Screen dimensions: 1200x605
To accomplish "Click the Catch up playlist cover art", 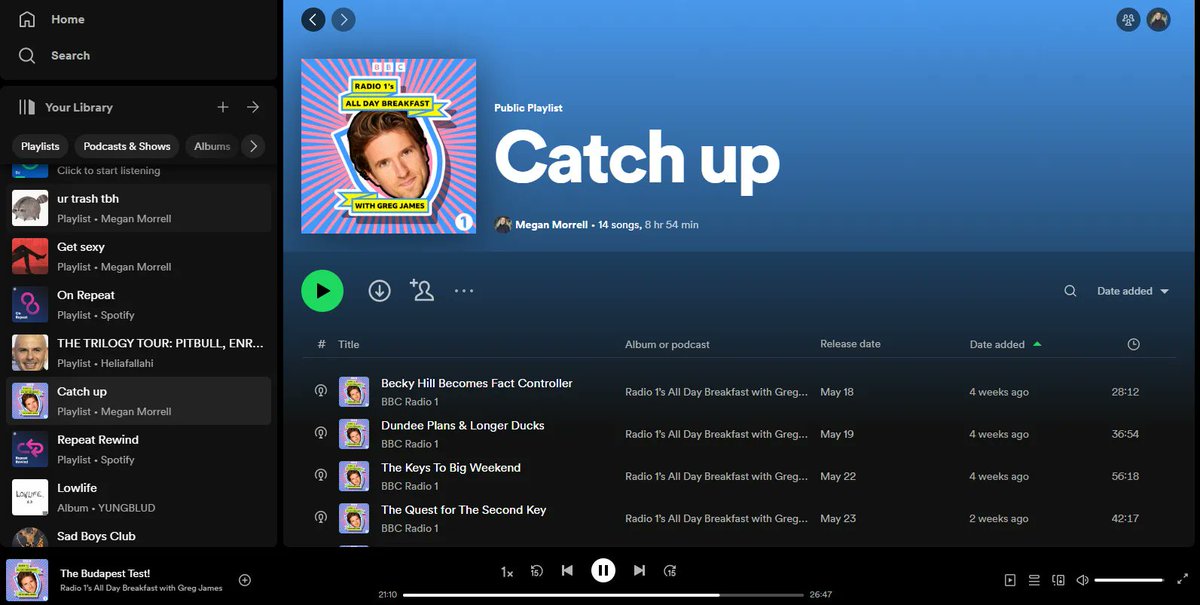I will coord(389,146).
